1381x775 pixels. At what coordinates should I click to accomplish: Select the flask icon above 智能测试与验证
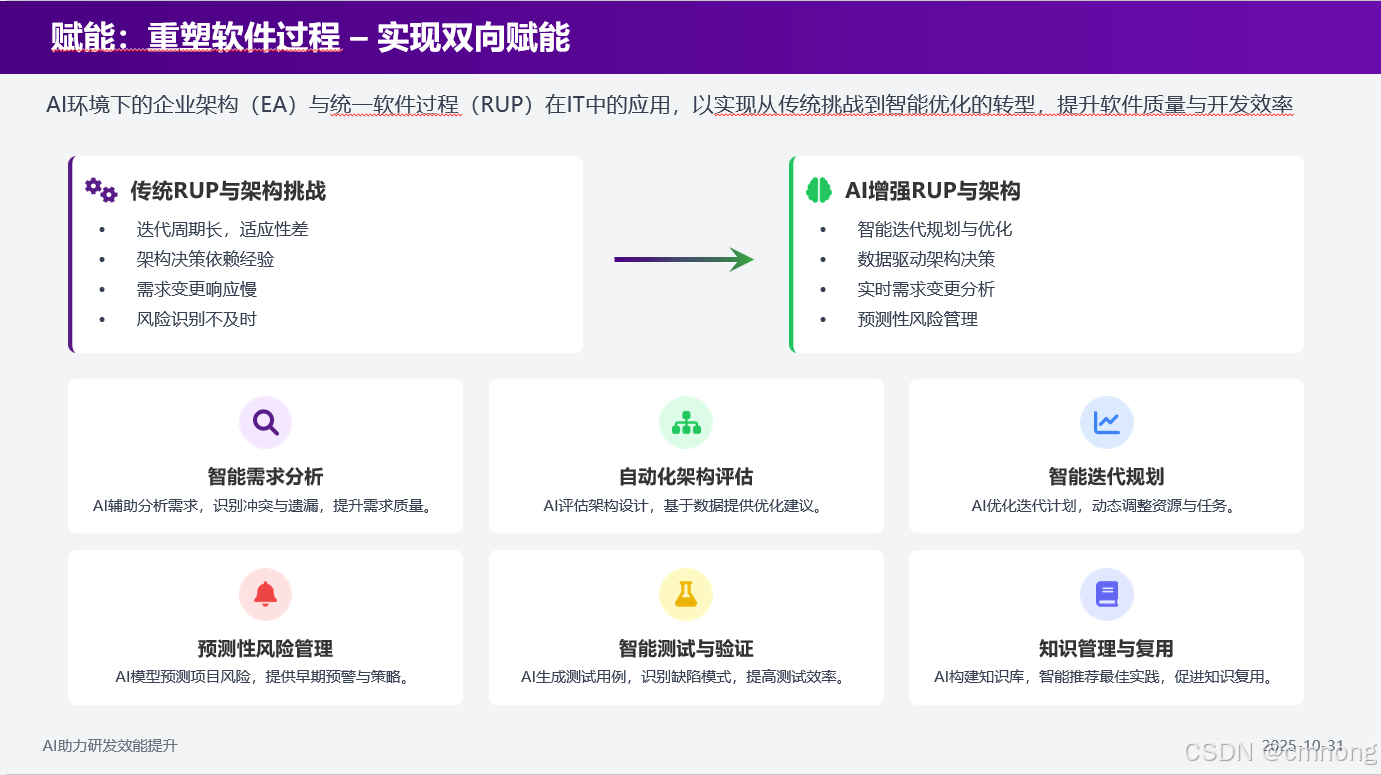pyautogui.click(x=686, y=593)
